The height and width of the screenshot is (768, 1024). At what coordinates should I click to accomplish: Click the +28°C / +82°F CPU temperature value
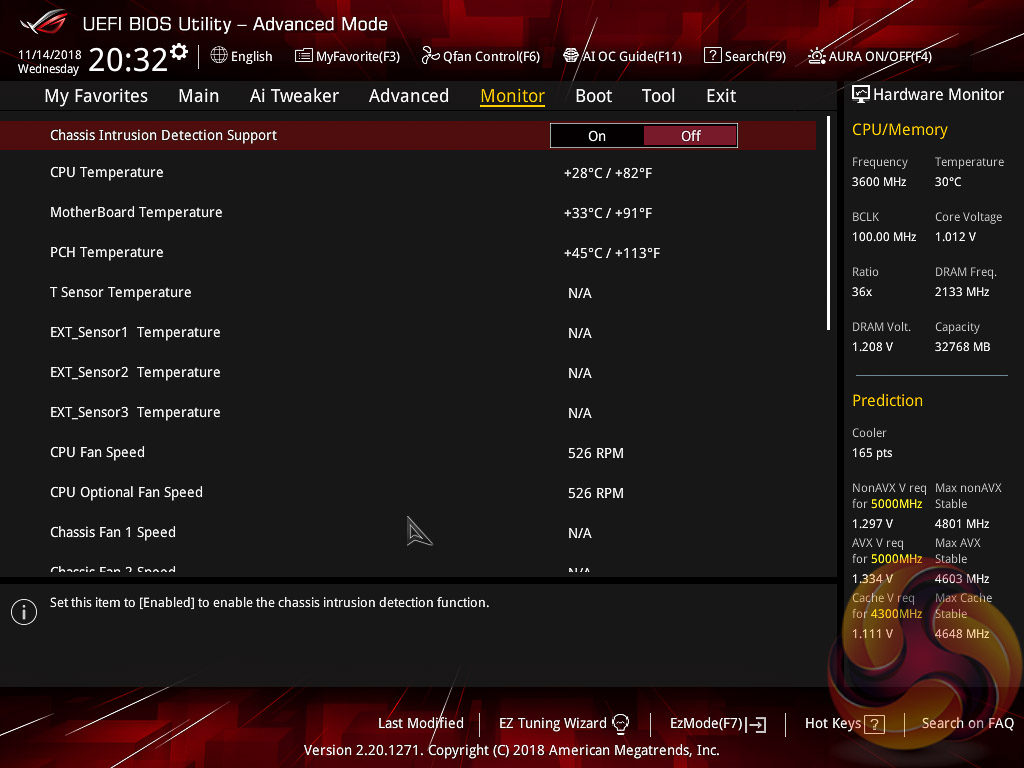click(x=608, y=173)
